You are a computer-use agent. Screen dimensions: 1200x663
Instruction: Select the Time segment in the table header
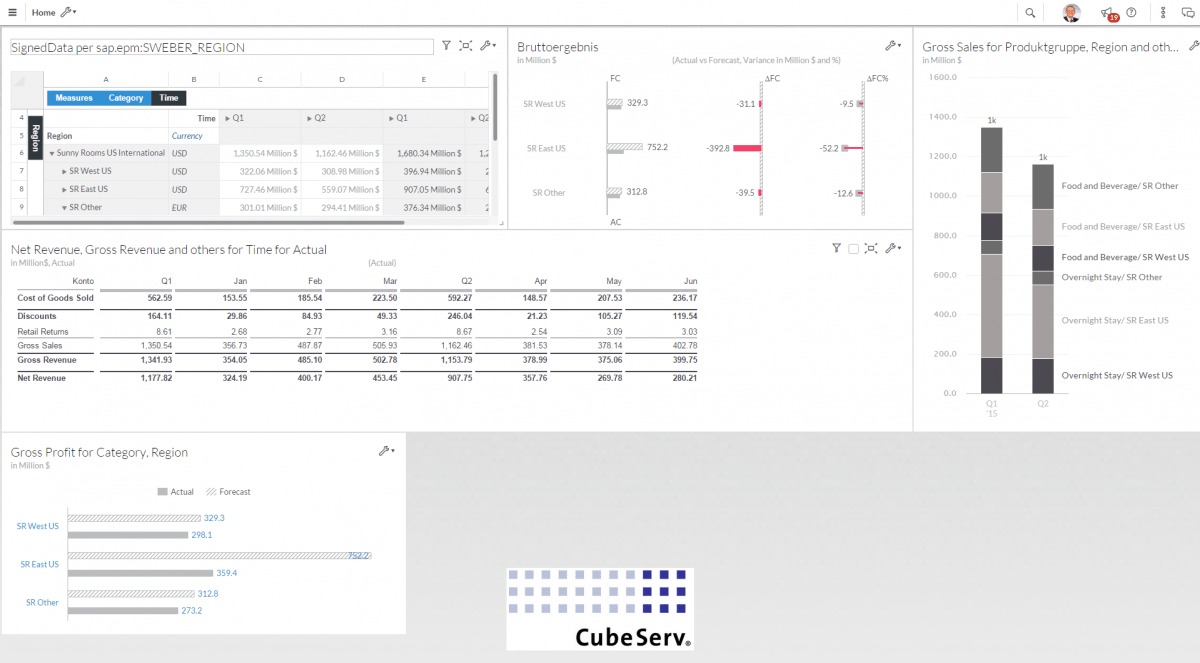[x=168, y=97]
